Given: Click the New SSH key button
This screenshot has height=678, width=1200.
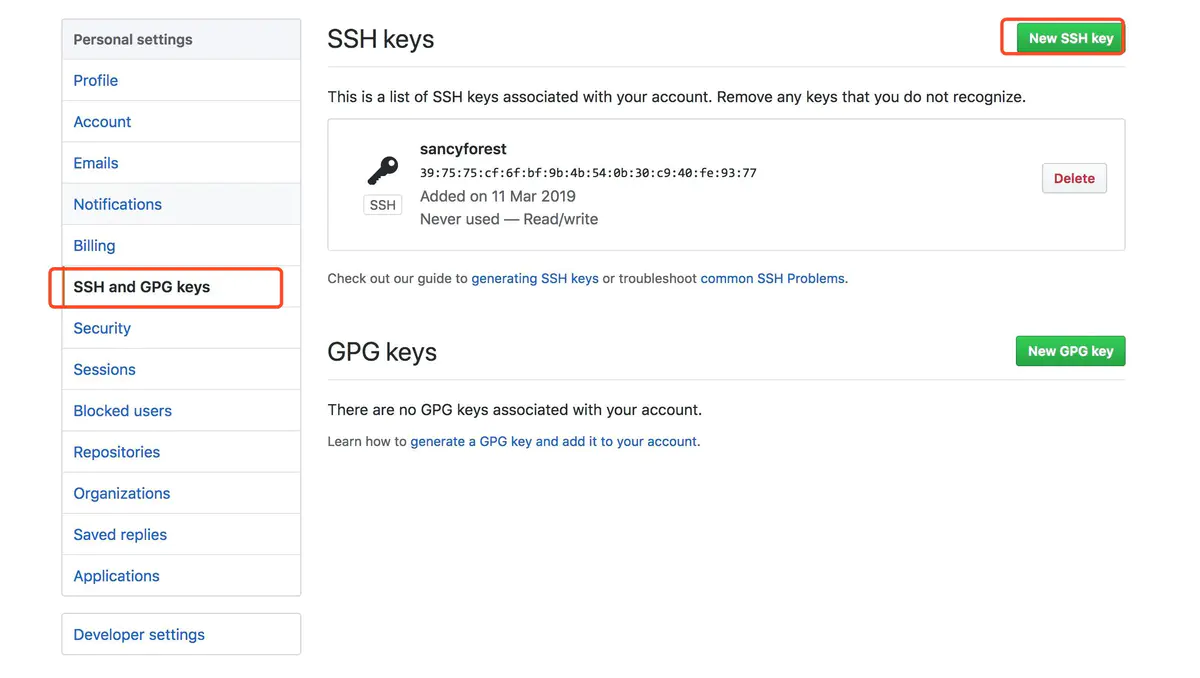Looking at the screenshot, I should (1070, 38).
